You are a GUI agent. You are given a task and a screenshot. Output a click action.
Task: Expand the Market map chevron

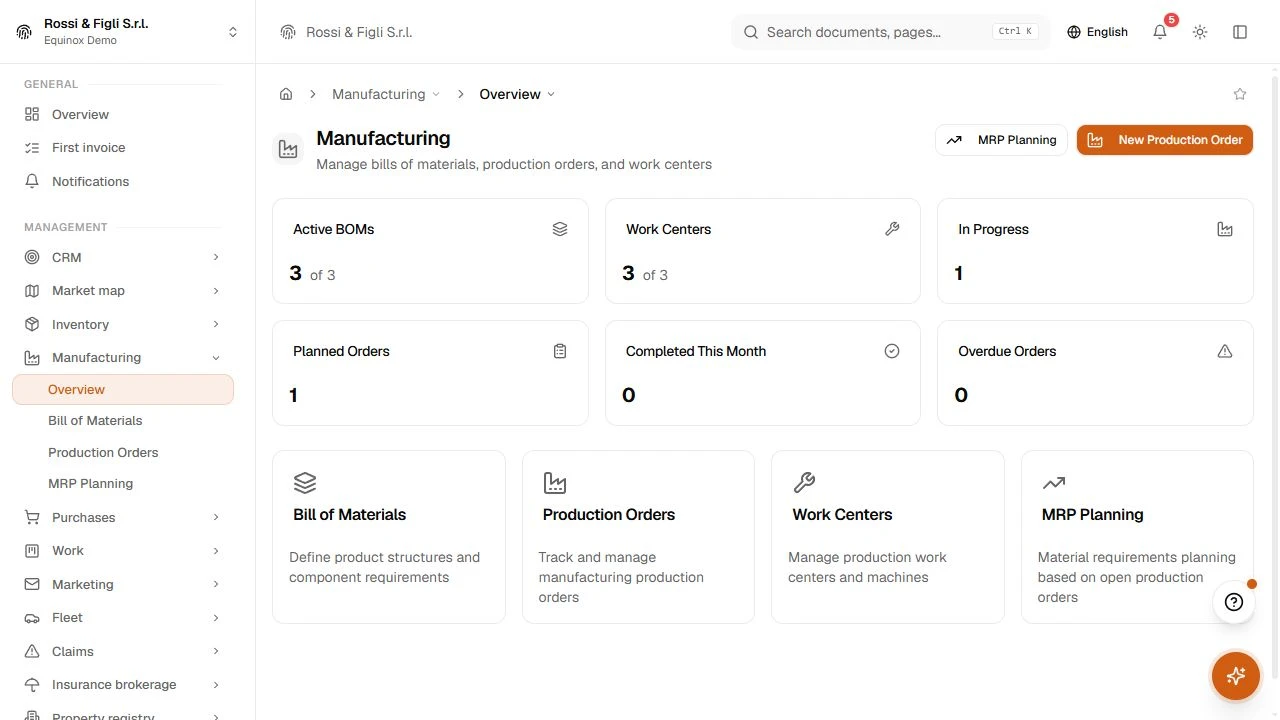(216, 291)
